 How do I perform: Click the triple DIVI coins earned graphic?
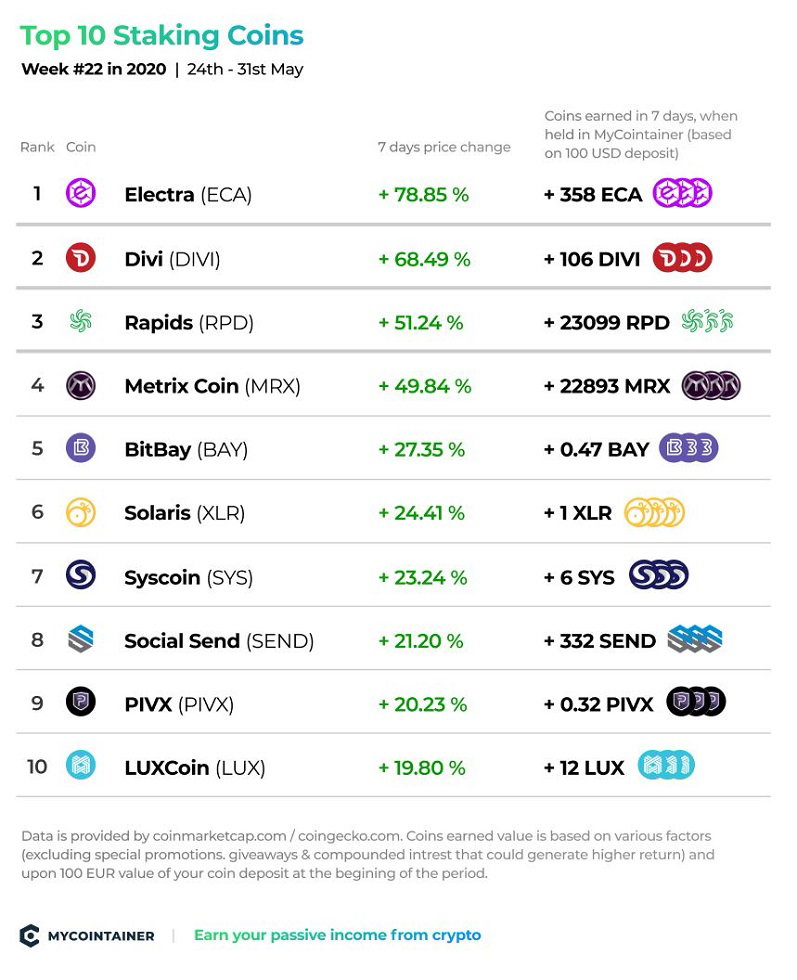click(x=682, y=258)
